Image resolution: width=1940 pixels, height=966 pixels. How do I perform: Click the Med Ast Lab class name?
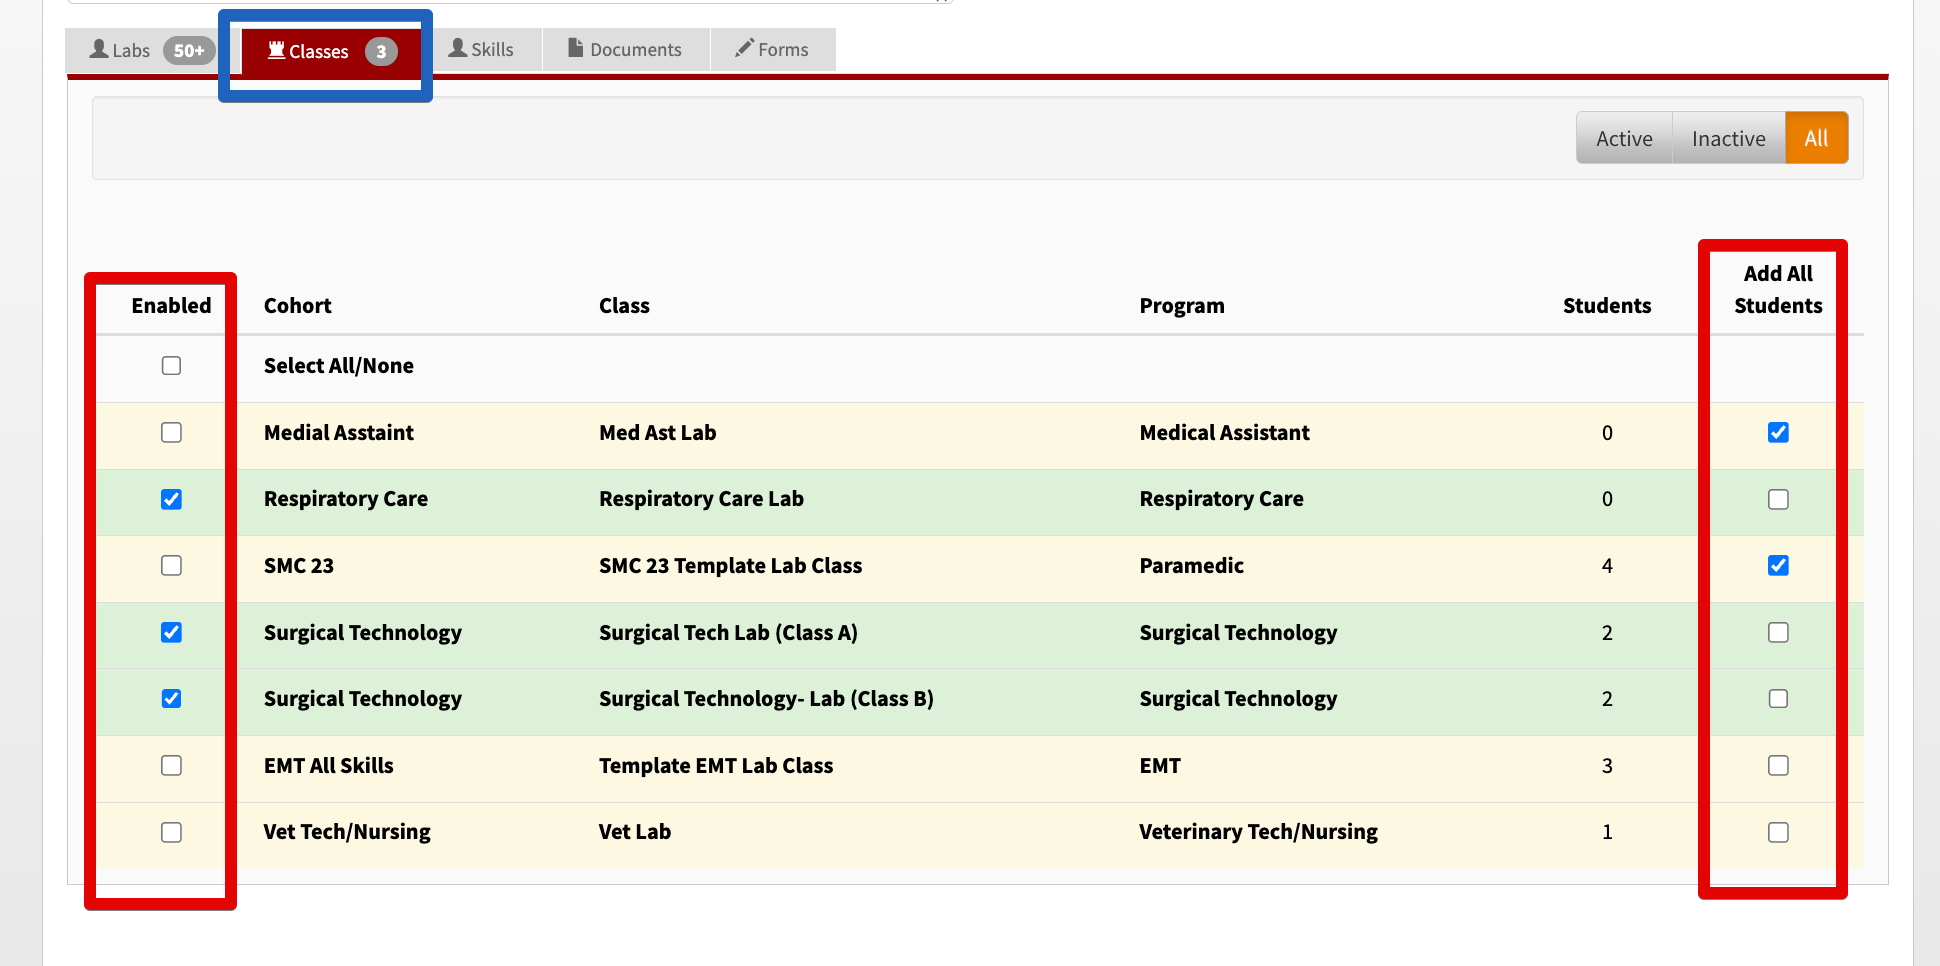(x=657, y=432)
